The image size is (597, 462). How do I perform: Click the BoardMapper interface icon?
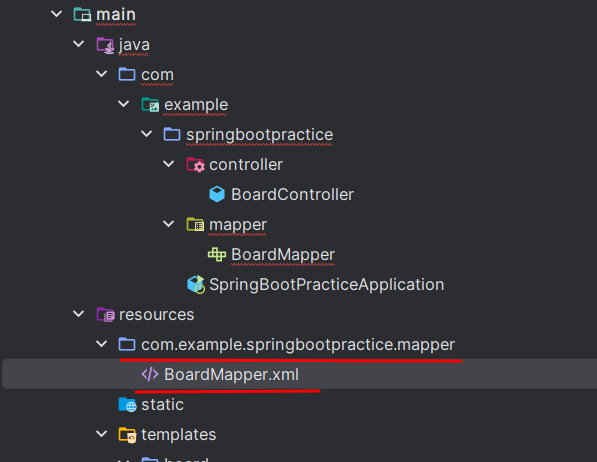(x=217, y=254)
